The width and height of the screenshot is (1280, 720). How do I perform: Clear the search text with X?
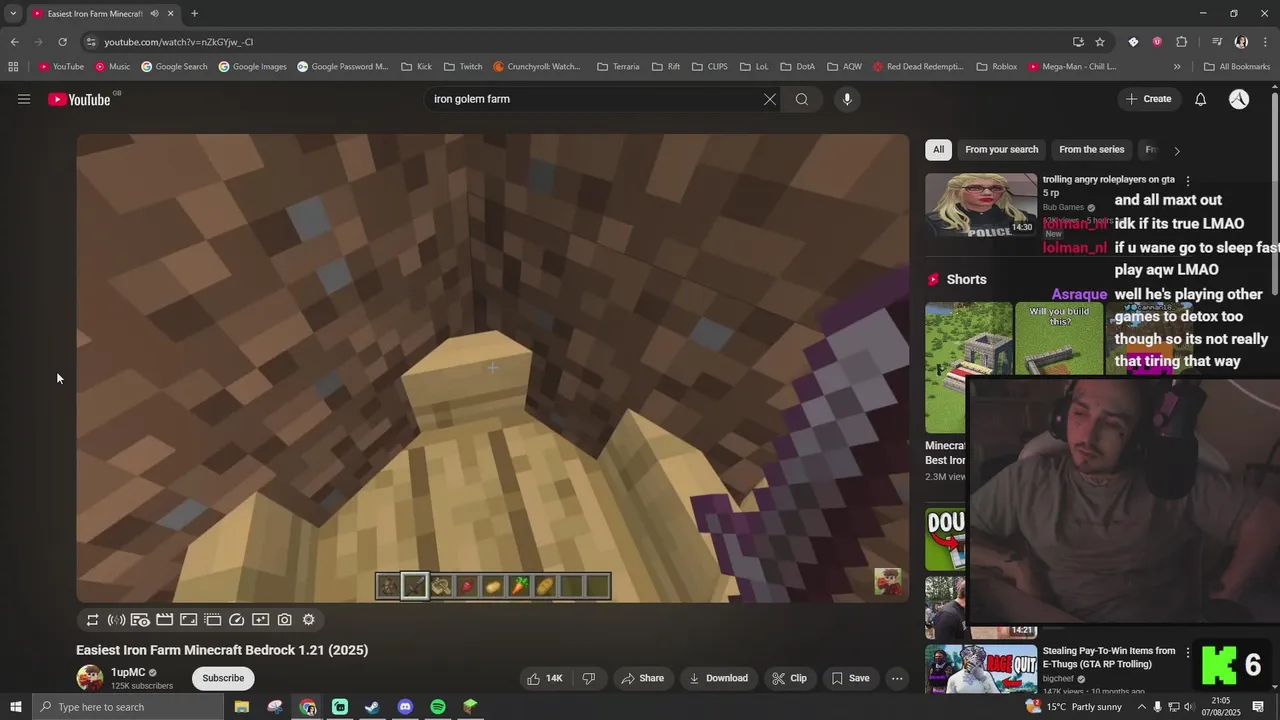click(x=770, y=99)
